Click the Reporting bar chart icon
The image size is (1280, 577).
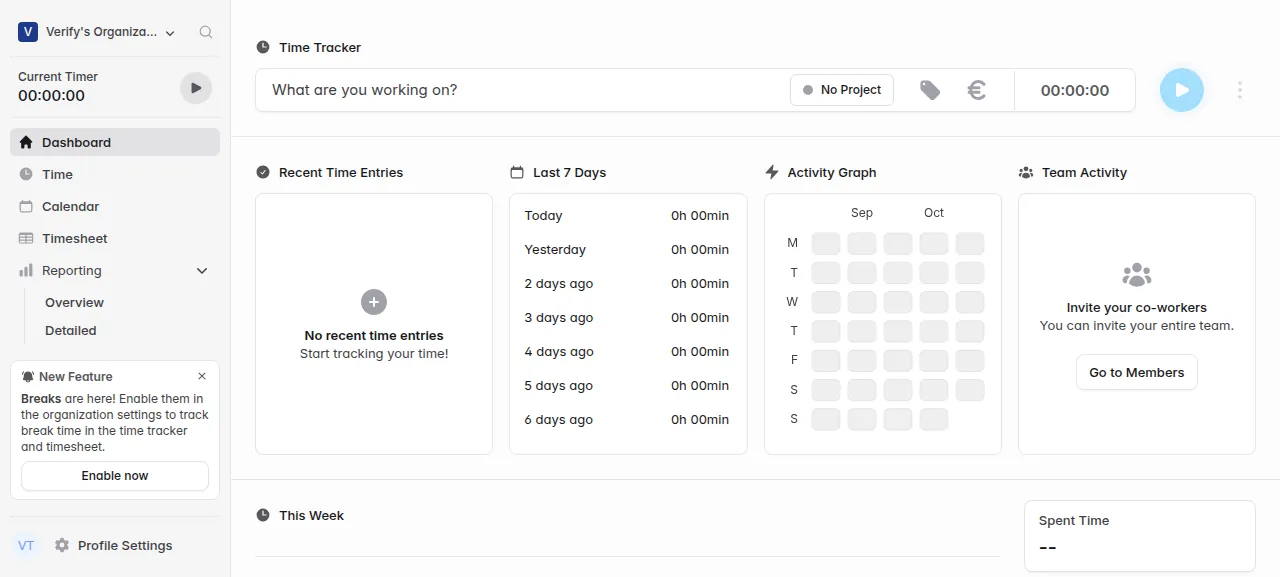26,270
